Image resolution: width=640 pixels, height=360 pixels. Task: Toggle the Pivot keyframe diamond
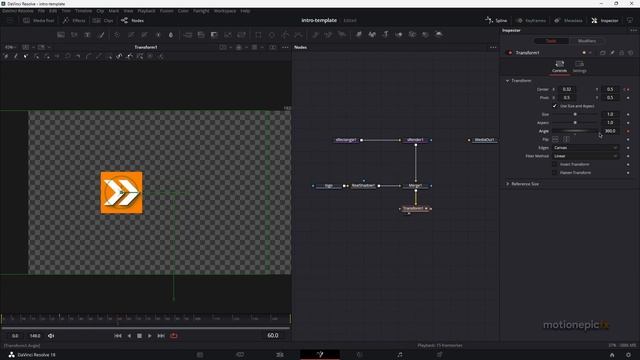pyautogui.click(x=628, y=98)
